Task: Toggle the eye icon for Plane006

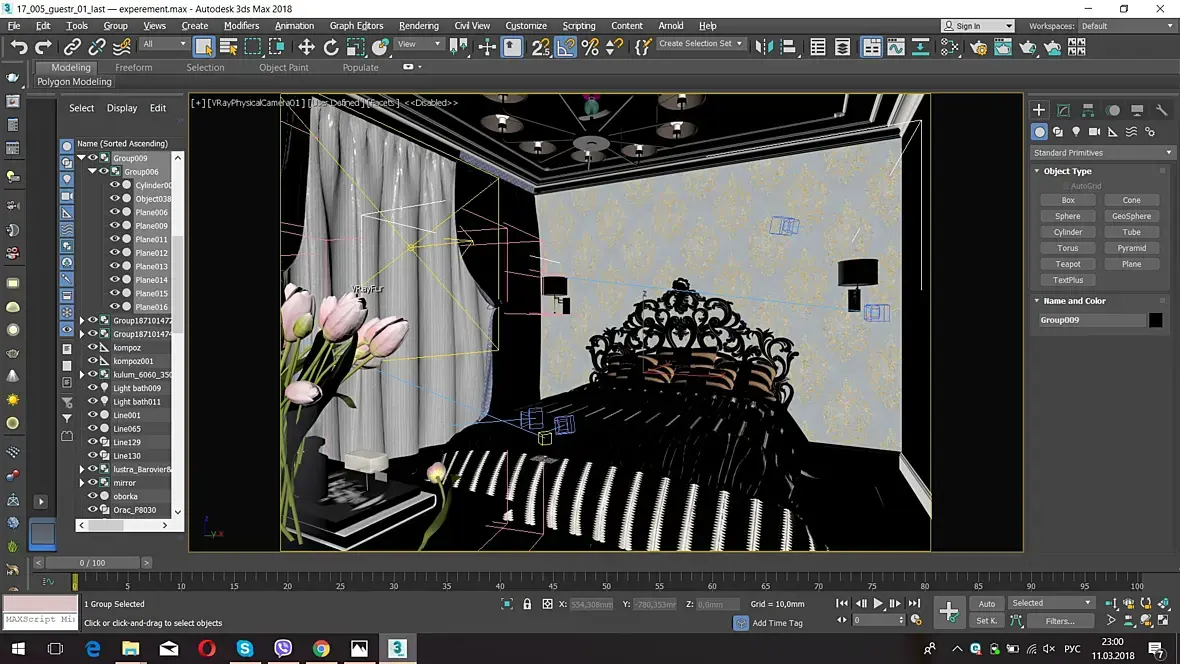Action: tap(115, 212)
